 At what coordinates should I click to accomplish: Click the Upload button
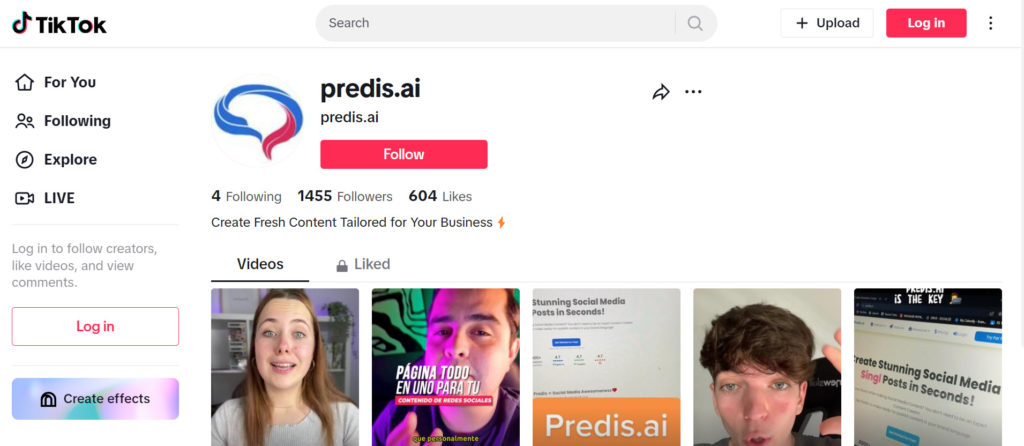pos(827,24)
